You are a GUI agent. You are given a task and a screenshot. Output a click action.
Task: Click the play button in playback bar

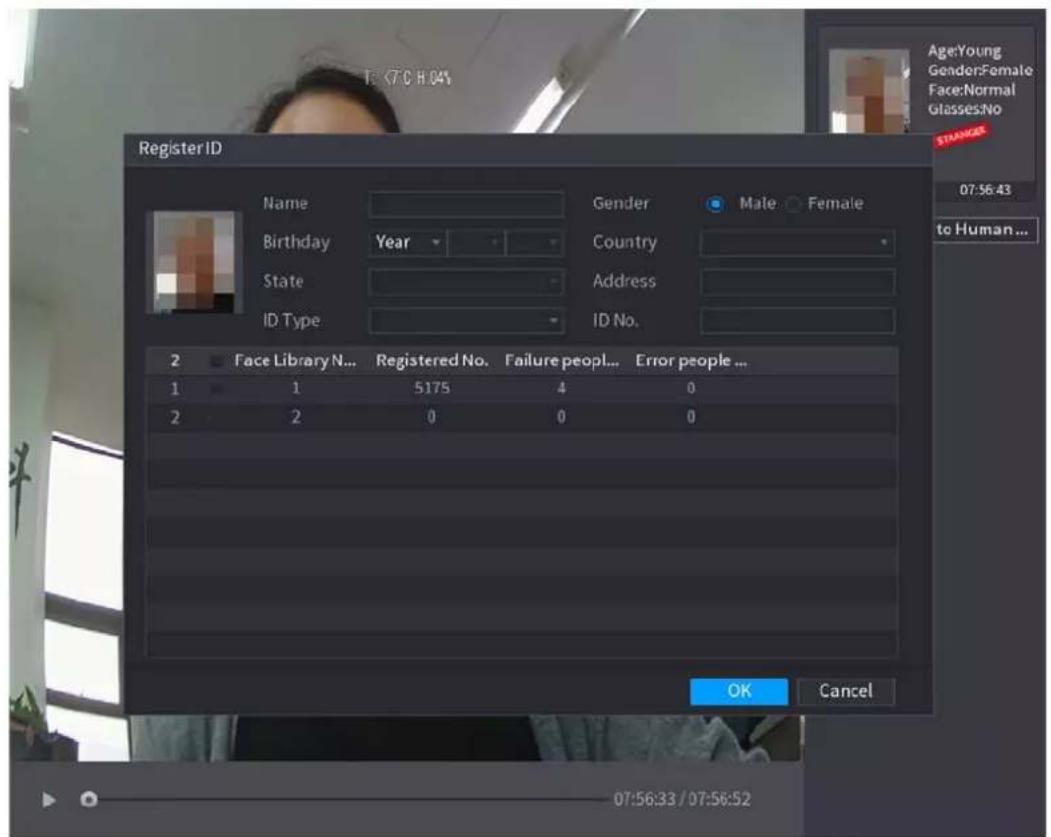(x=48, y=799)
